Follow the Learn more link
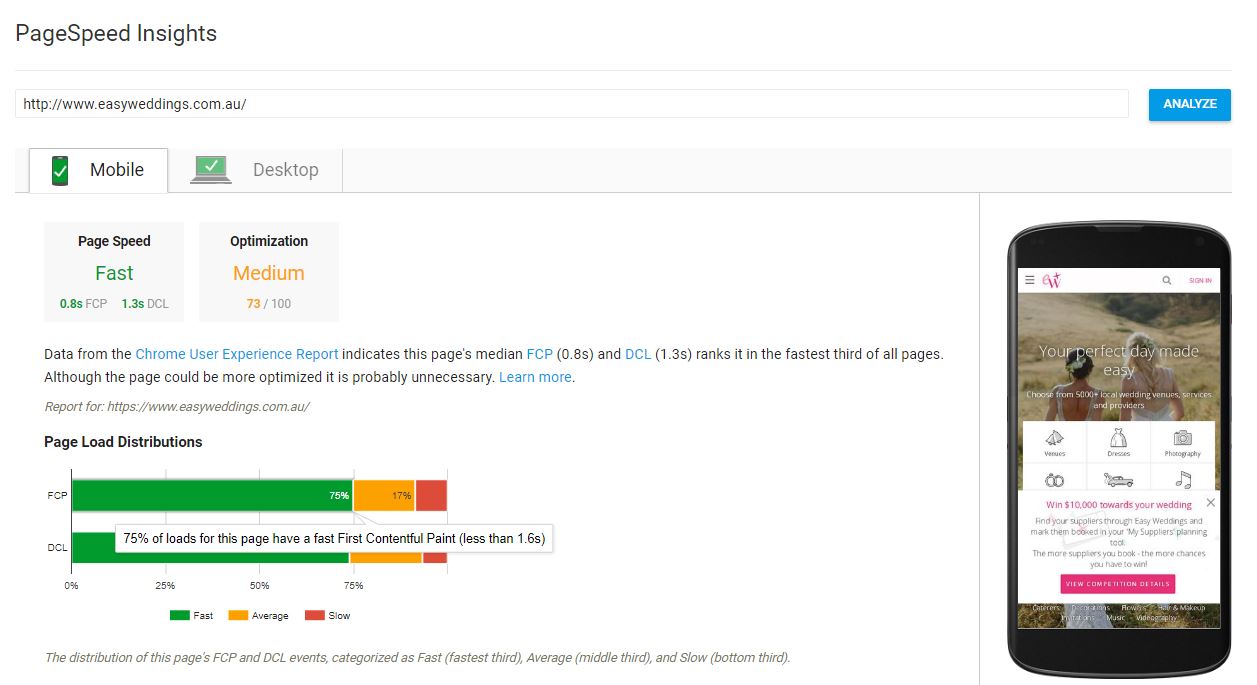Image resolution: width=1257 pixels, height=685 pixels. [x=535, y=377]
